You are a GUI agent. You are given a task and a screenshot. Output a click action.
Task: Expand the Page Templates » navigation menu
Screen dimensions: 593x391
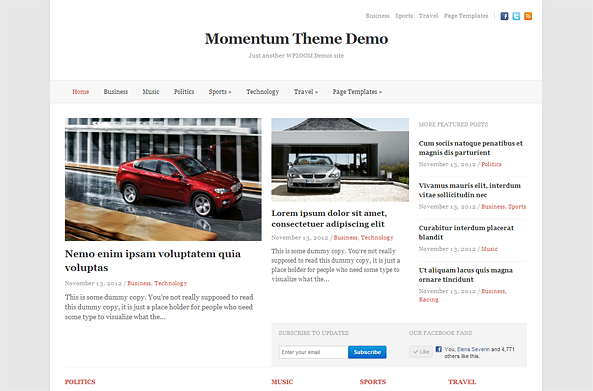(x=357, y=92)
